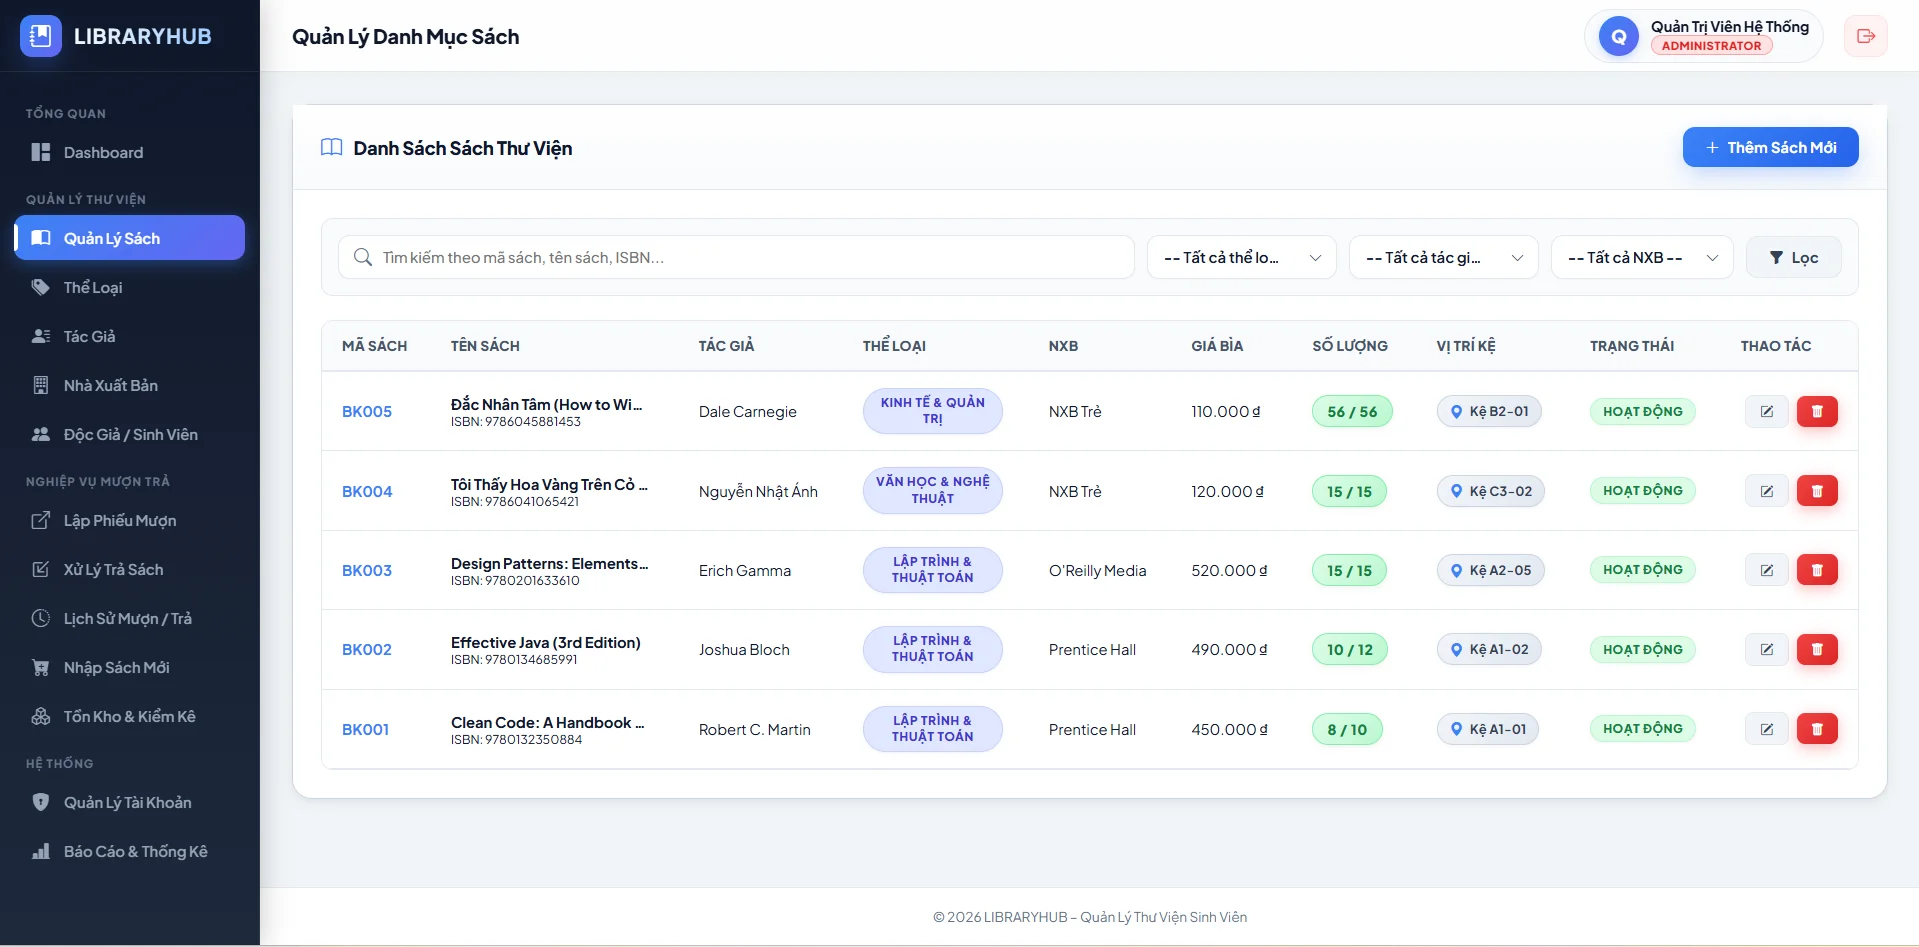Click the Tên Sách column header
1919x947 pixels.
pos(485,346)
